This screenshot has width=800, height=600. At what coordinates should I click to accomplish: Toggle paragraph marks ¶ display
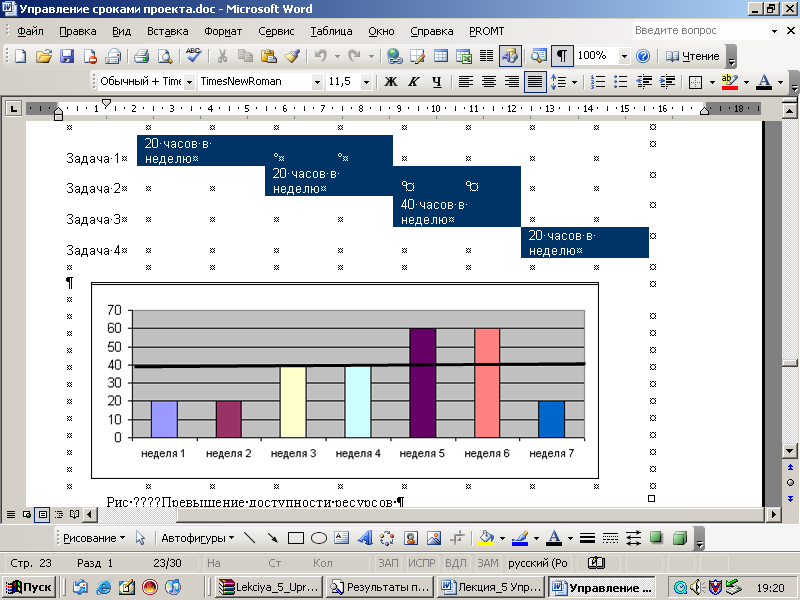point(562,56)
